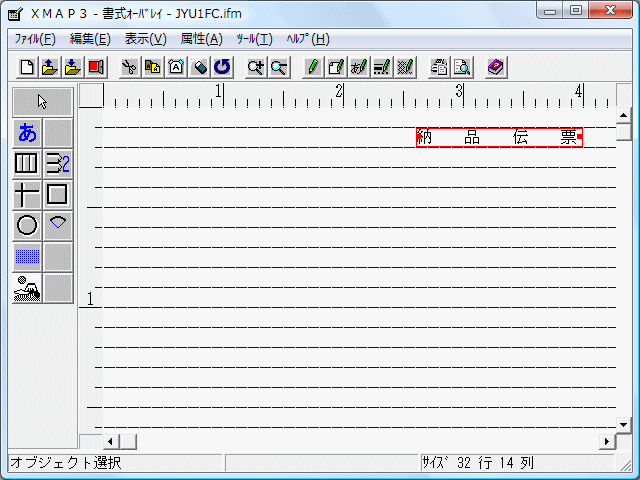Click the pencil with page icon

click(336, 67)
